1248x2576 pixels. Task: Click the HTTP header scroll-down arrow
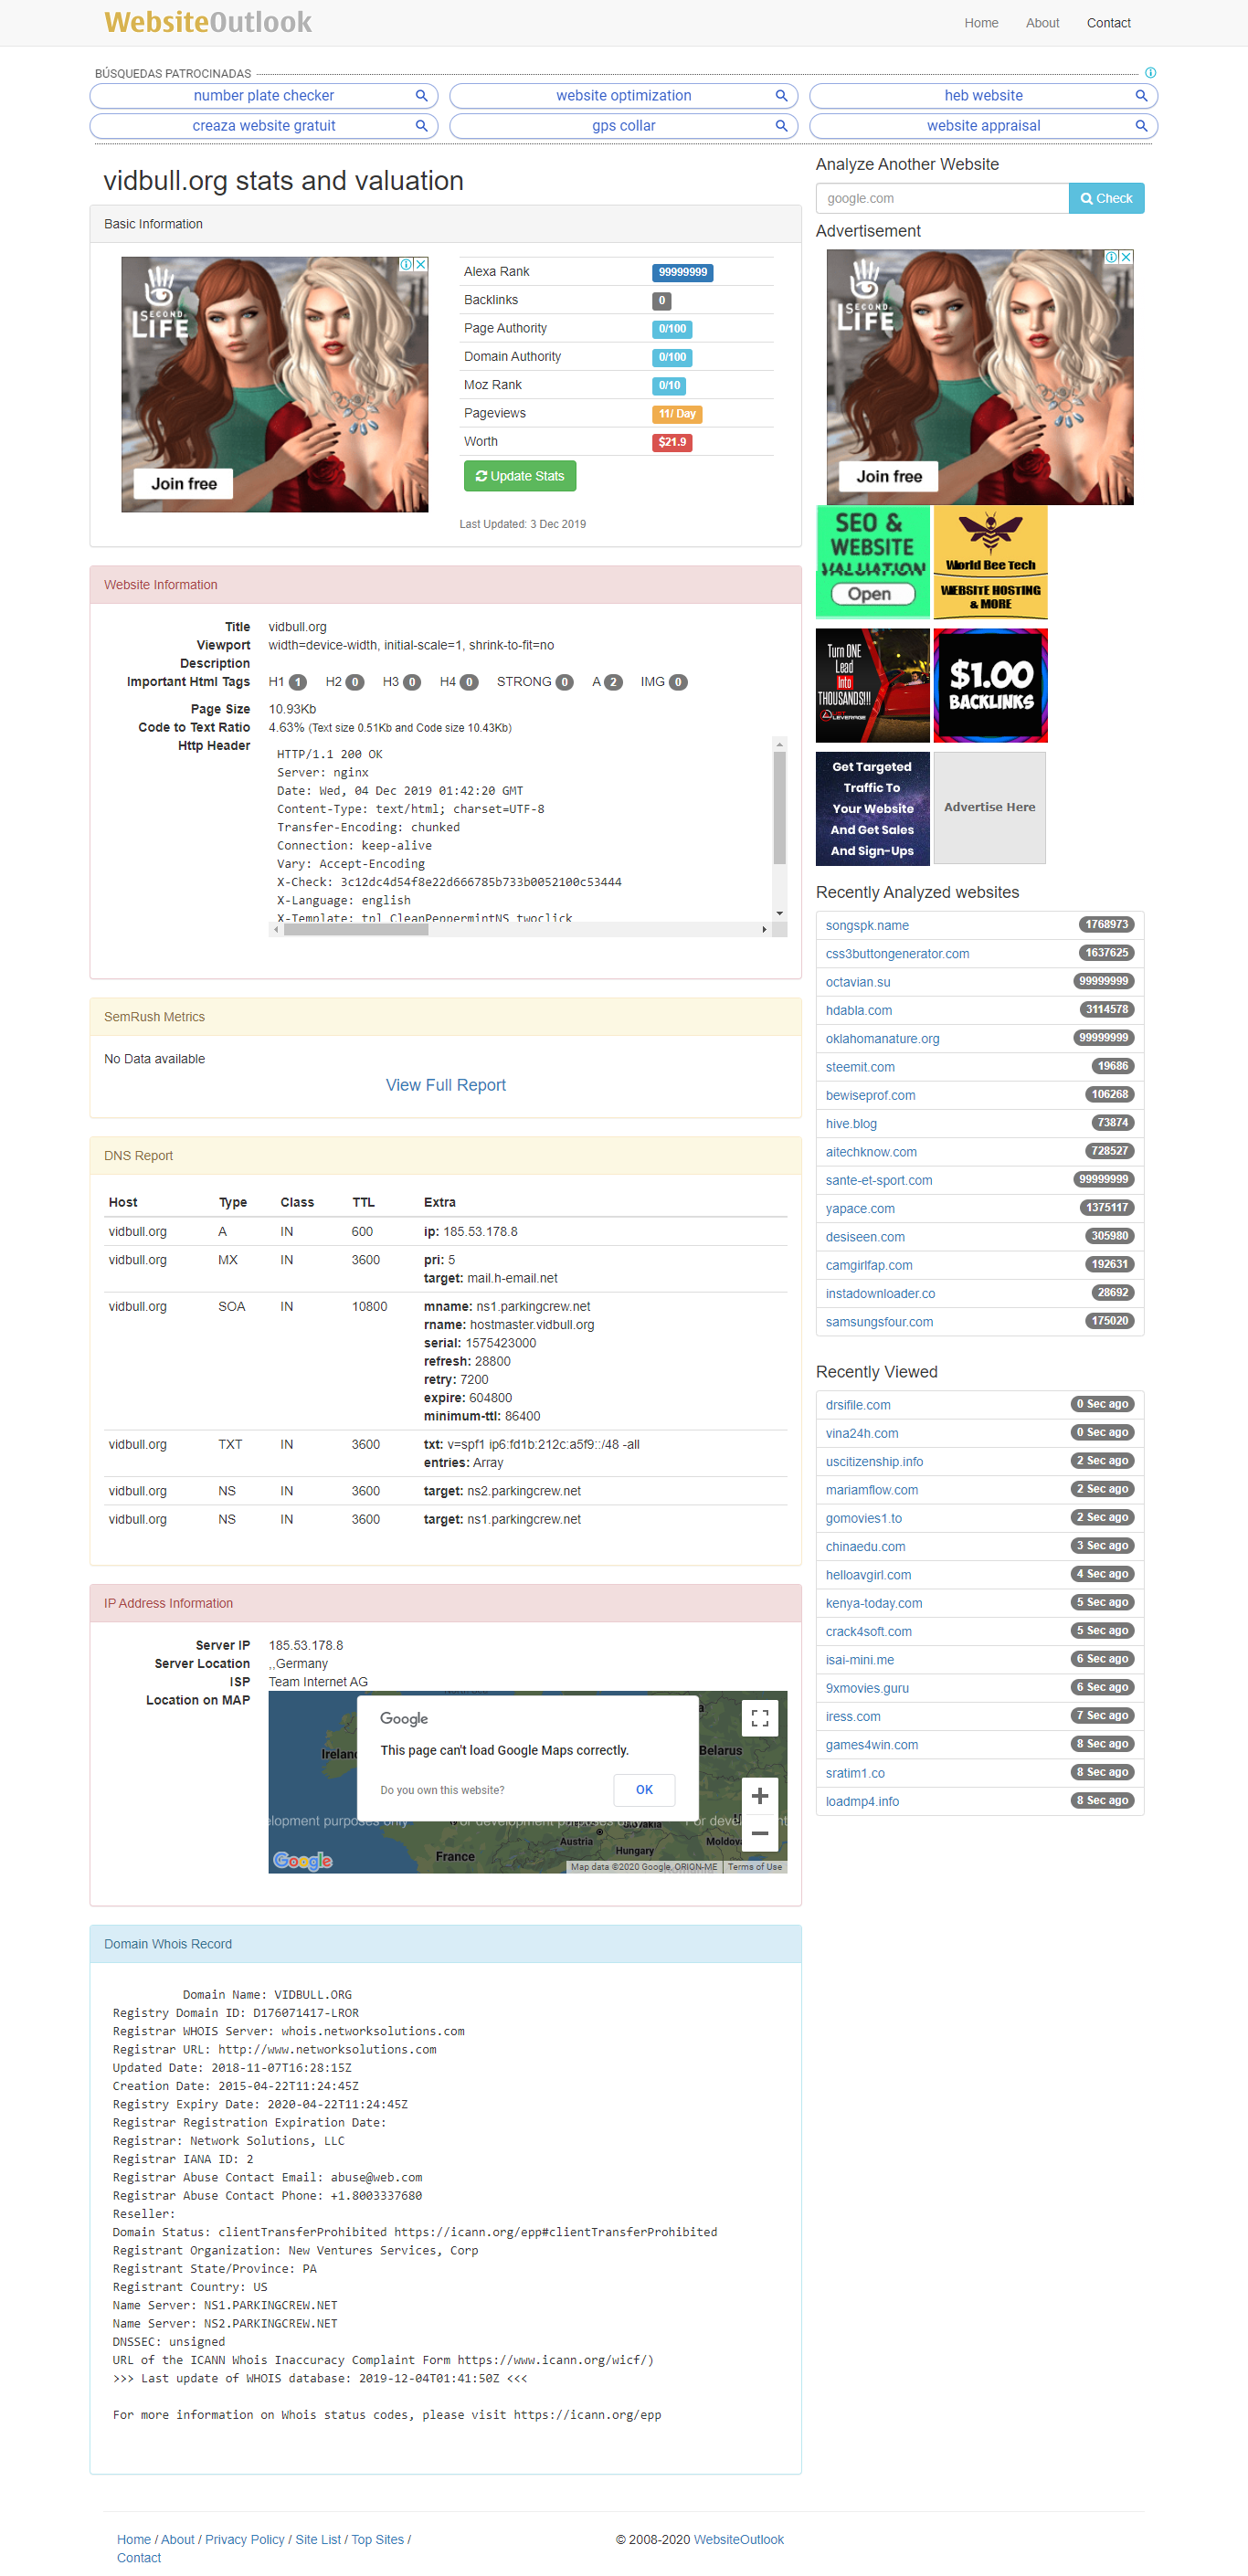click(779, 913)
